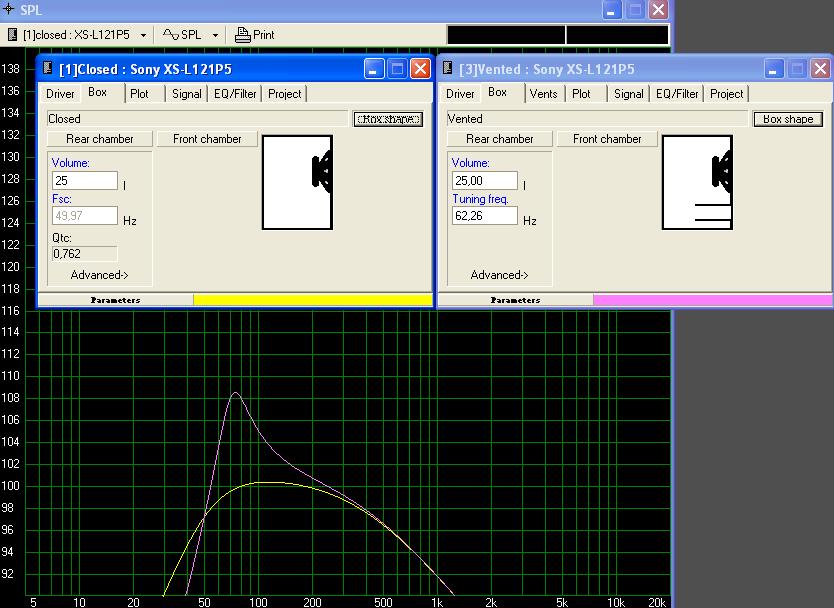
Task: Click the SPL window title crosshair icon
Action: click(9, 9)
